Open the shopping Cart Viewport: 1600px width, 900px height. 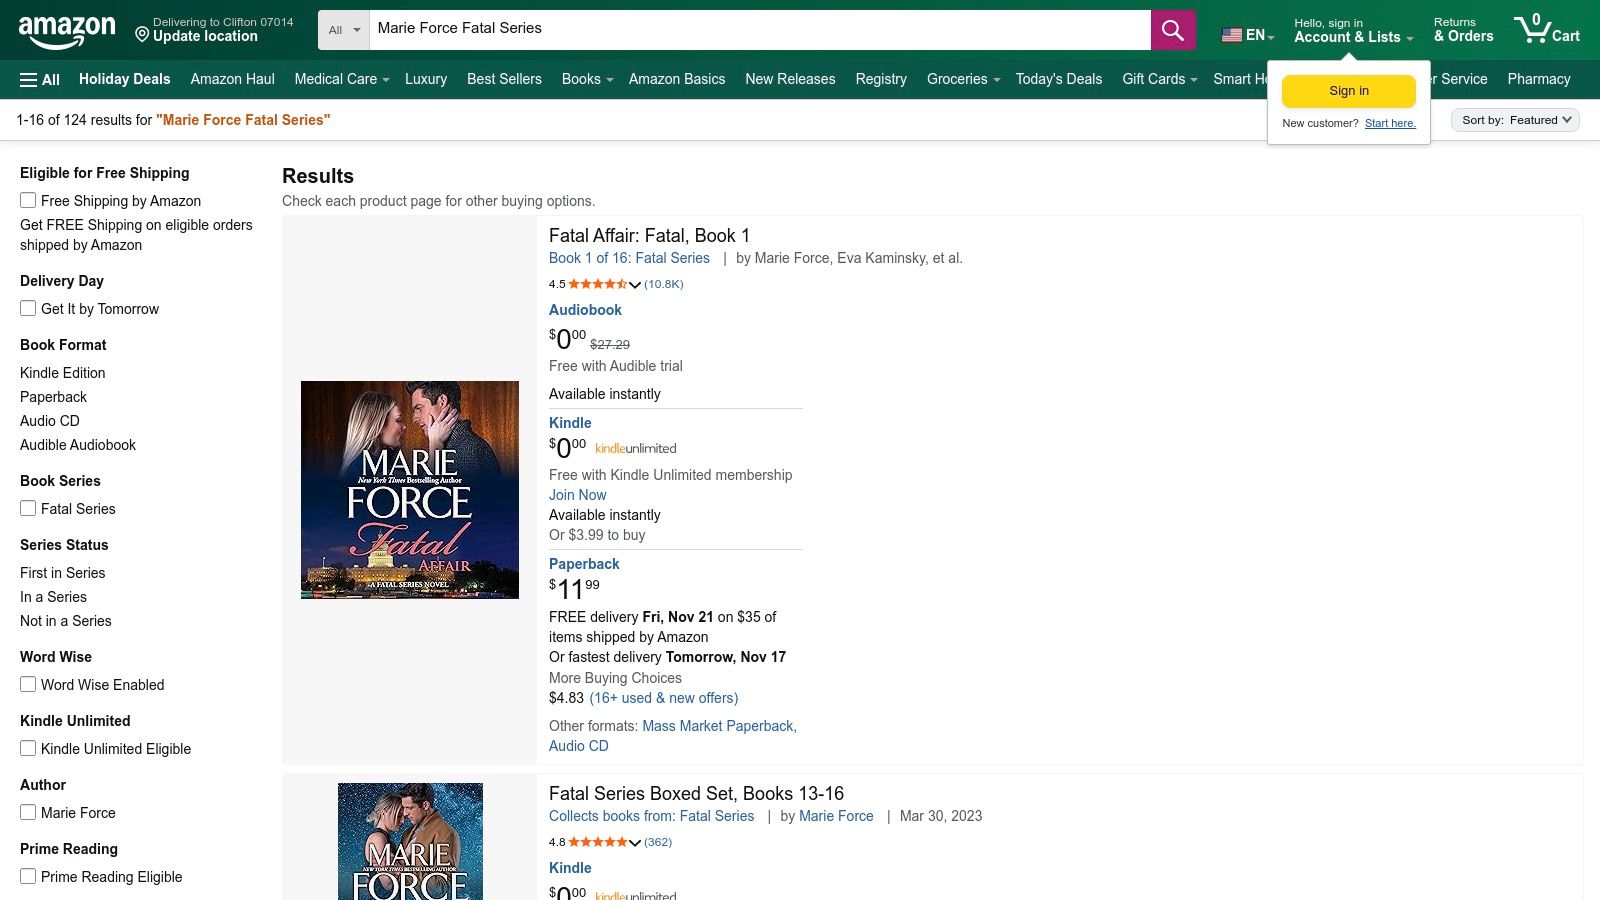tap(1546, 29)
